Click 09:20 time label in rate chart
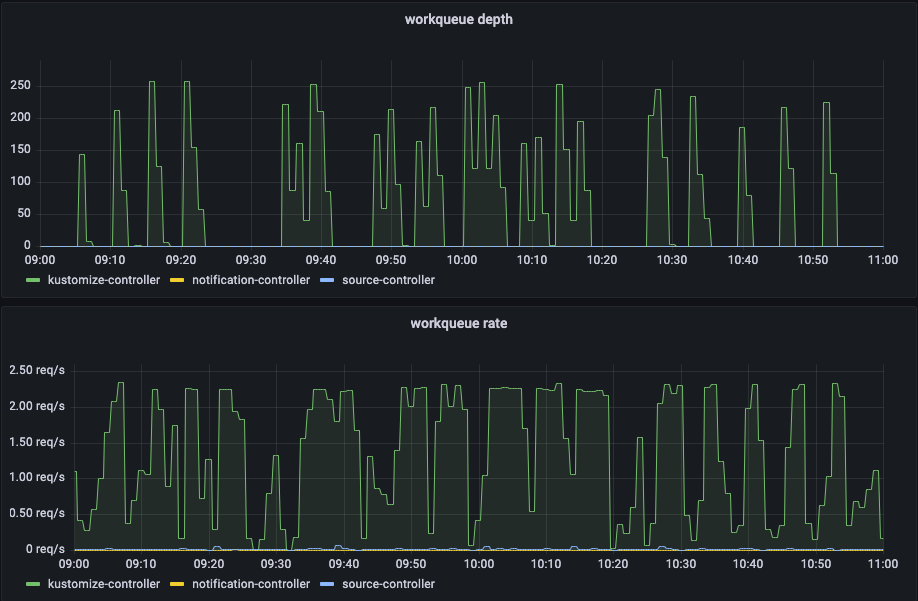Image resolution: width=918 pixels, height=601 pixels. [209, 564]
